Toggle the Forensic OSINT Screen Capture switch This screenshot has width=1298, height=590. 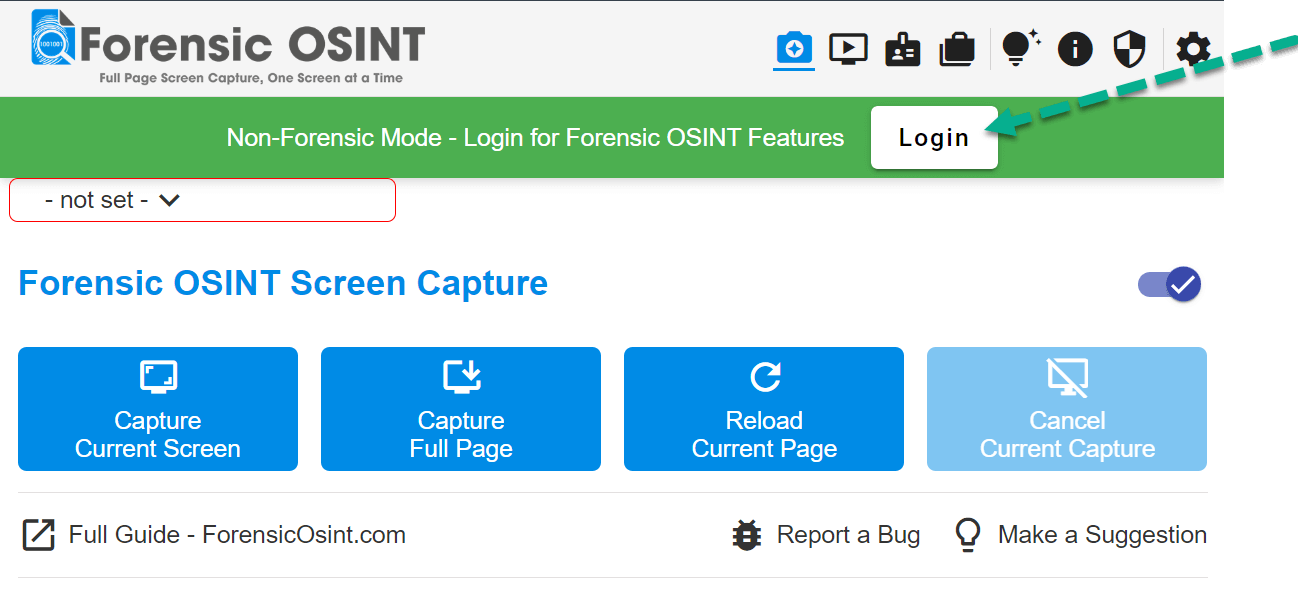[x=1169, y=284]
